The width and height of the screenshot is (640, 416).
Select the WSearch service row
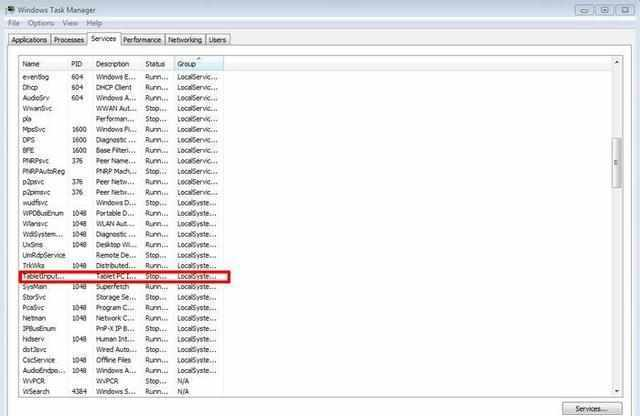pos(121,391)
